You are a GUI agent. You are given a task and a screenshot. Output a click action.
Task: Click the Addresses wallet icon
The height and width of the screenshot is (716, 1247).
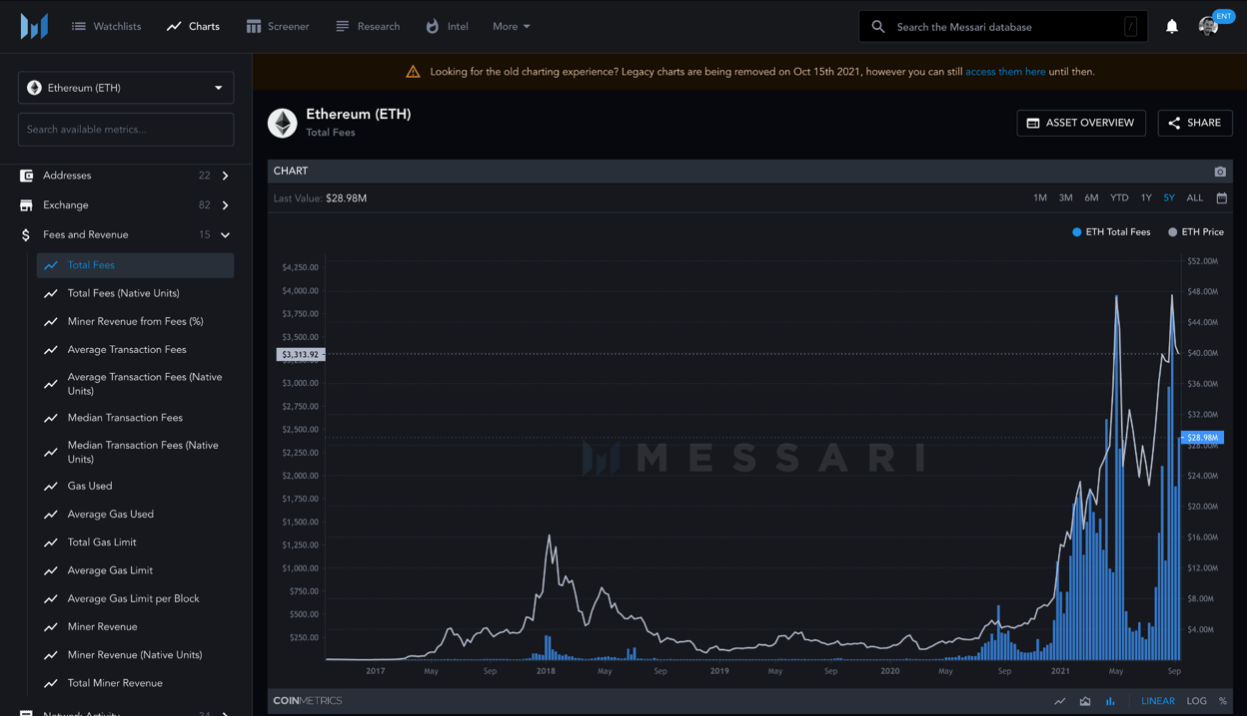pyautogui.click(x=26, y=176)
